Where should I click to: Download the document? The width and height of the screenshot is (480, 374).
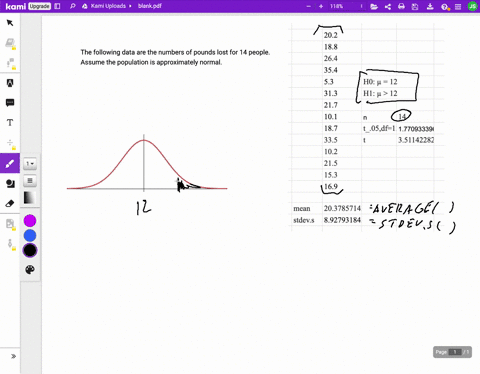tap(430, 6)
